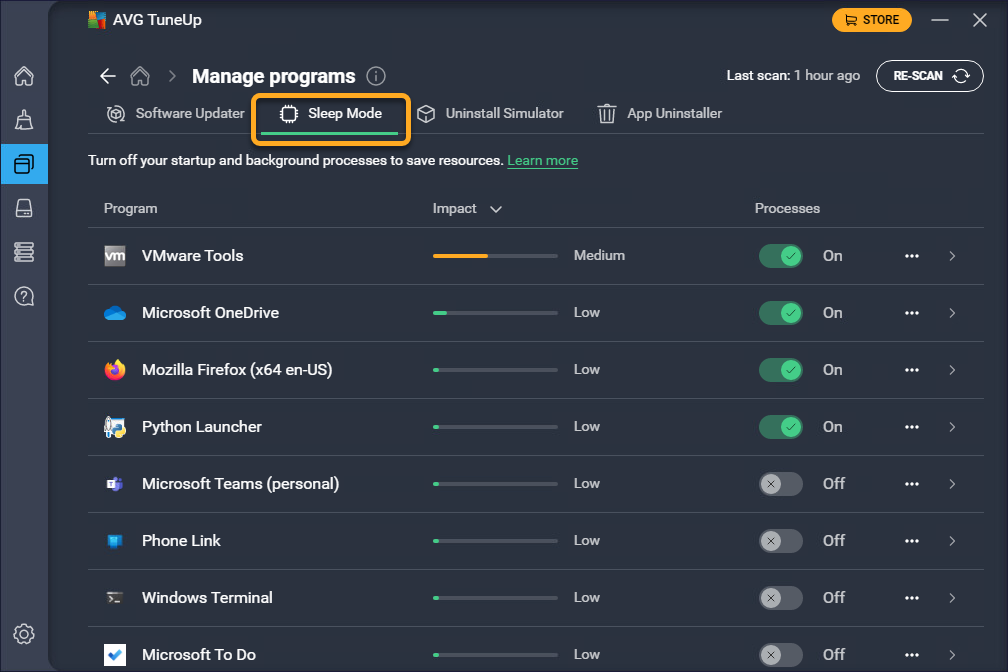Click the info icon beside Manage programs
The width and height of the screenshot is (1008, 672).
[x=376, y=76]
